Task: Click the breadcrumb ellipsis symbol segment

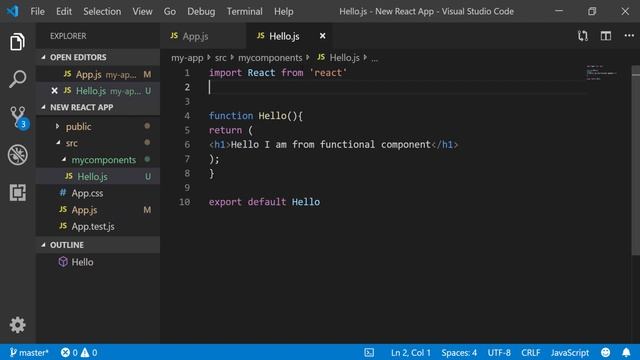Action: (x=374, y=58)
